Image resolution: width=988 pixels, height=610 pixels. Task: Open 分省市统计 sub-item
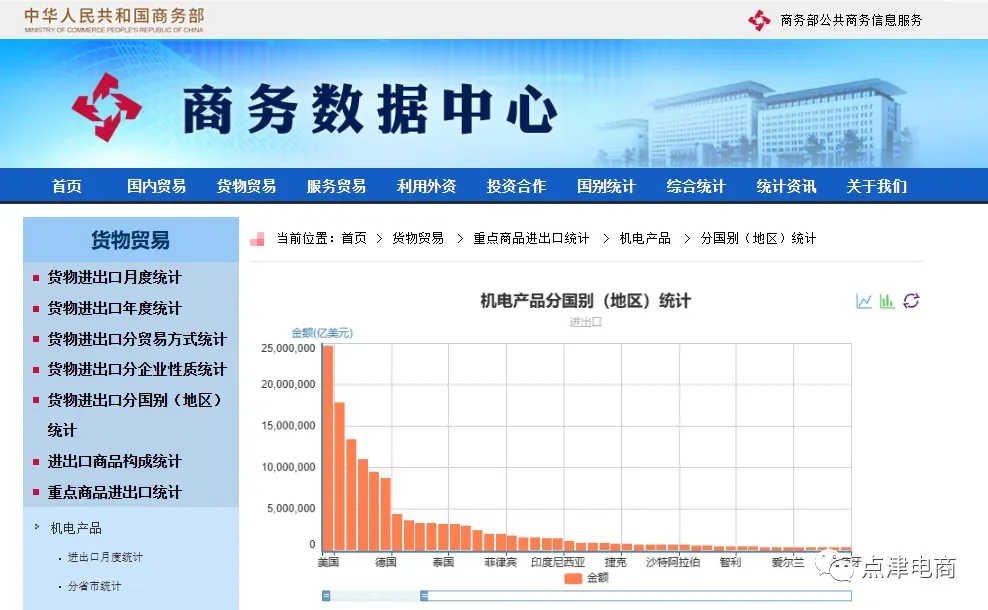(95, 586)
